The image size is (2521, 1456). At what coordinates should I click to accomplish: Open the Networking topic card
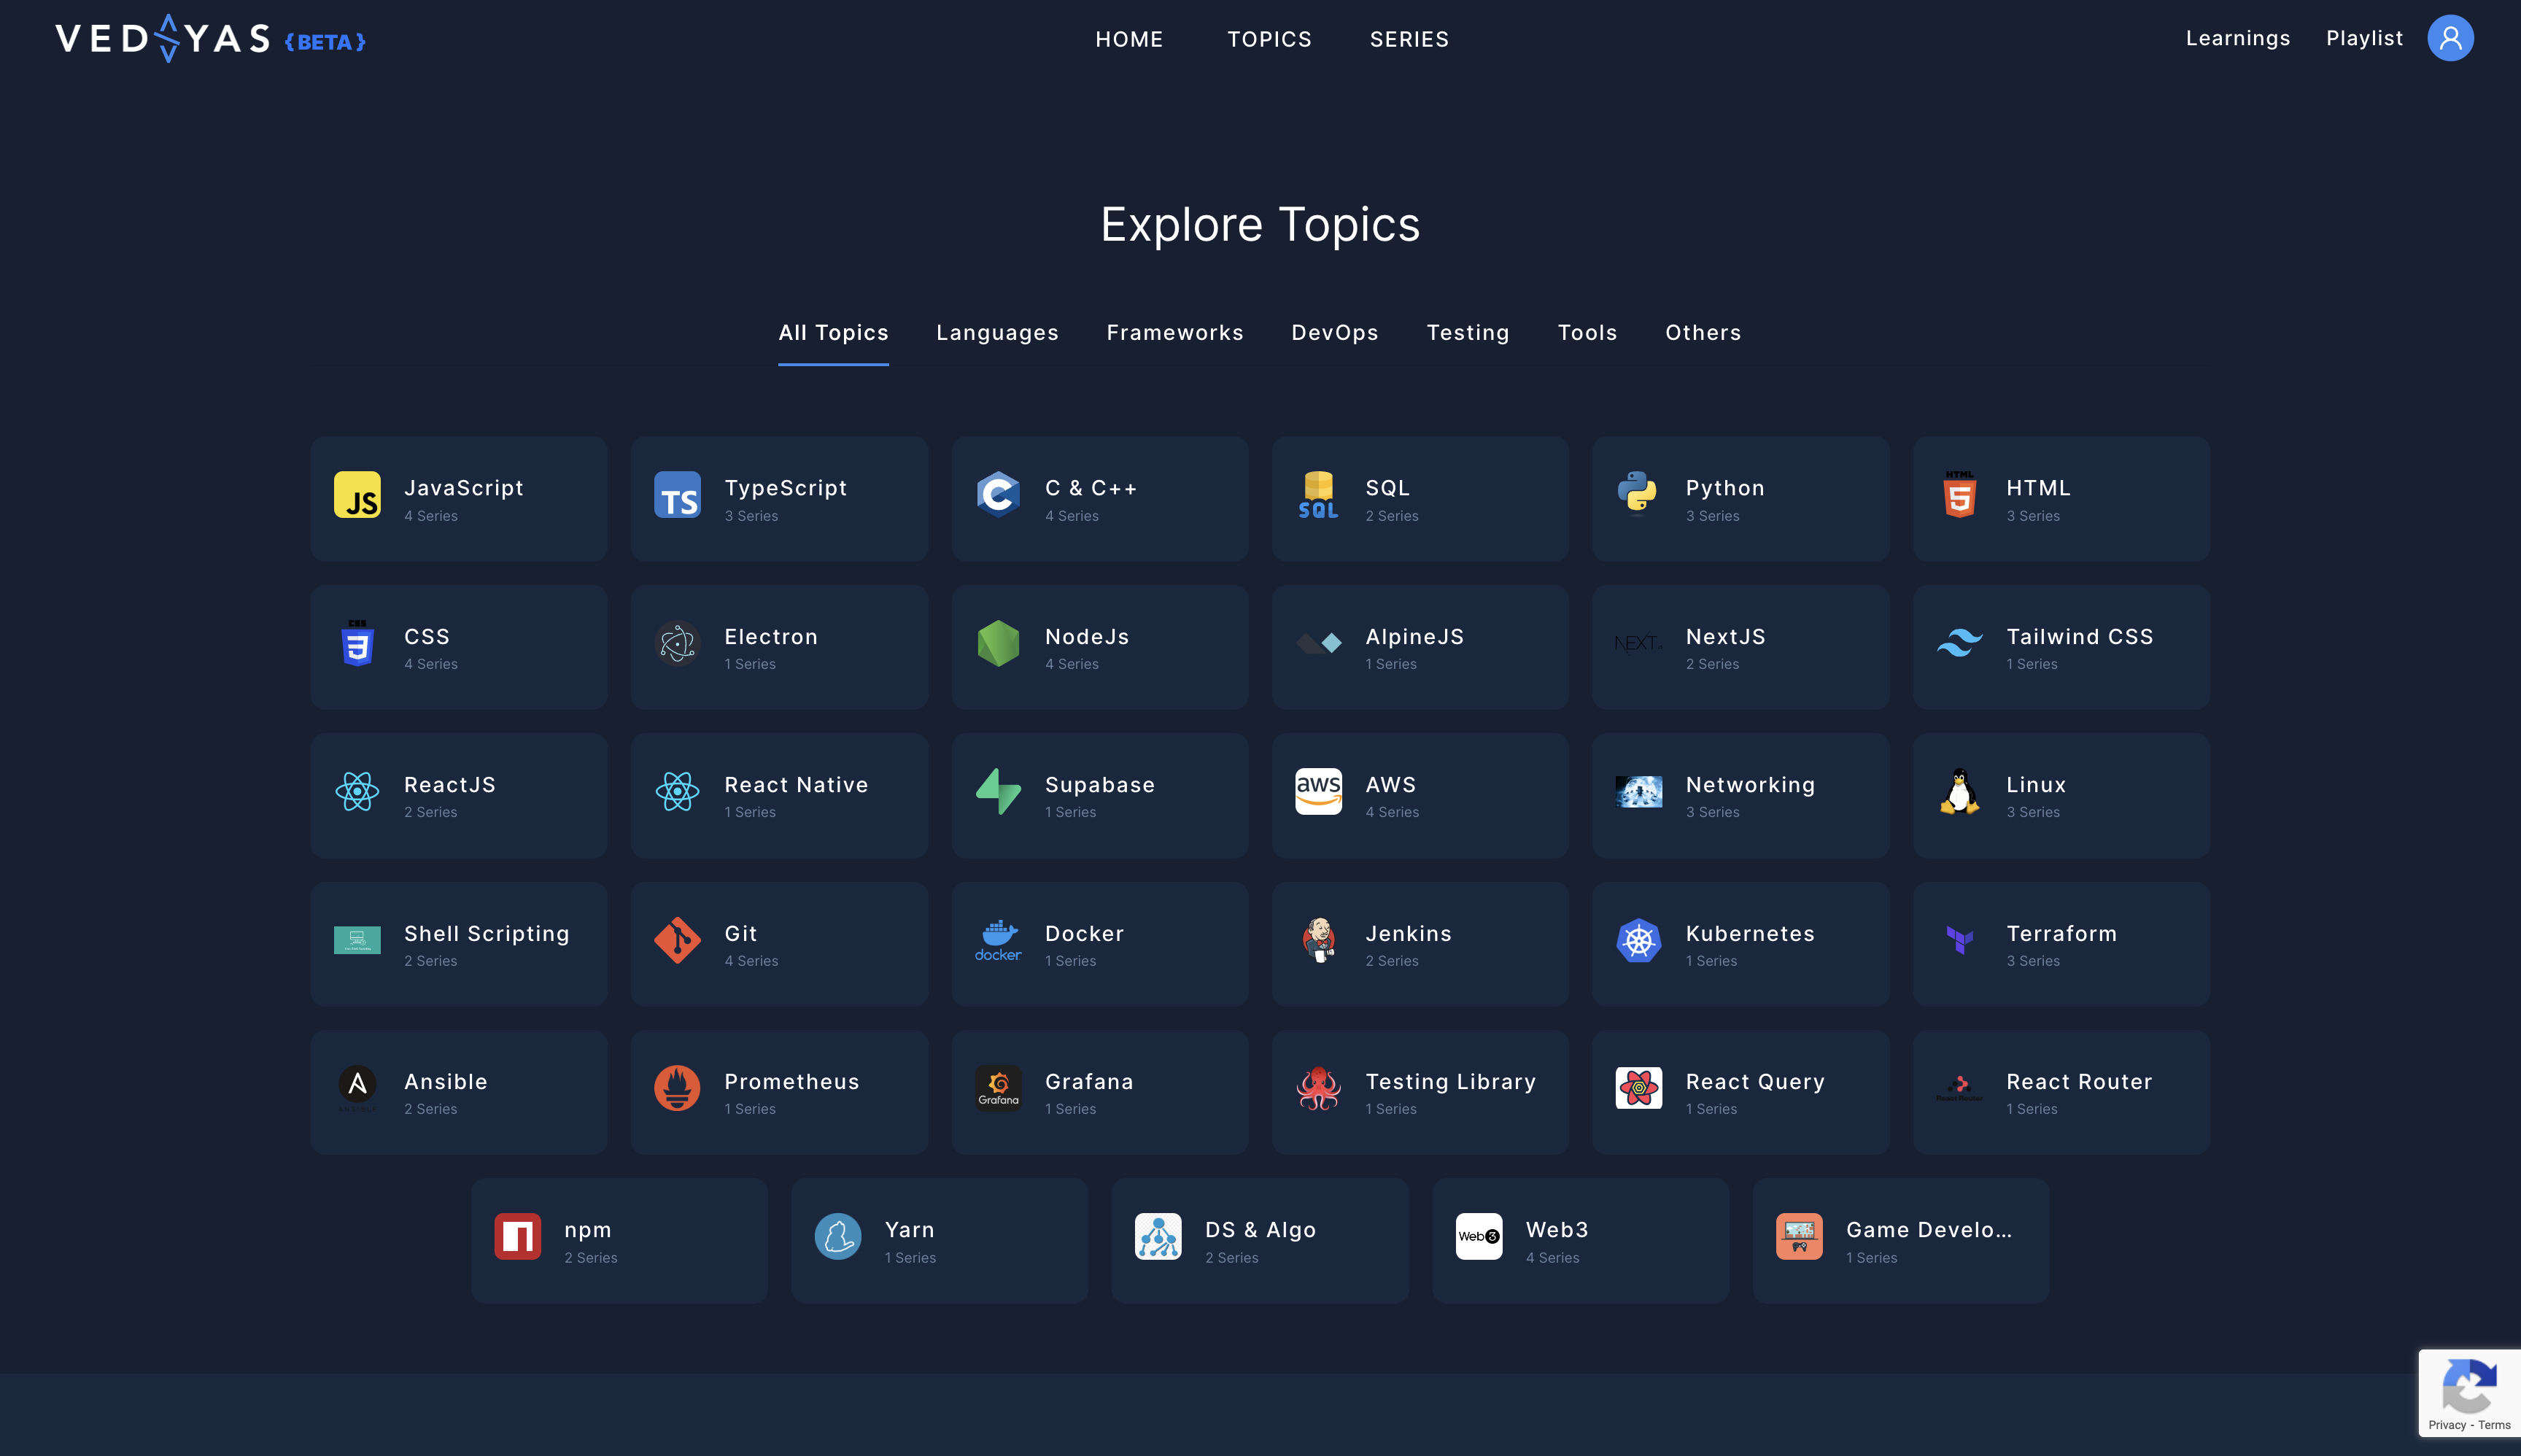1740,796
